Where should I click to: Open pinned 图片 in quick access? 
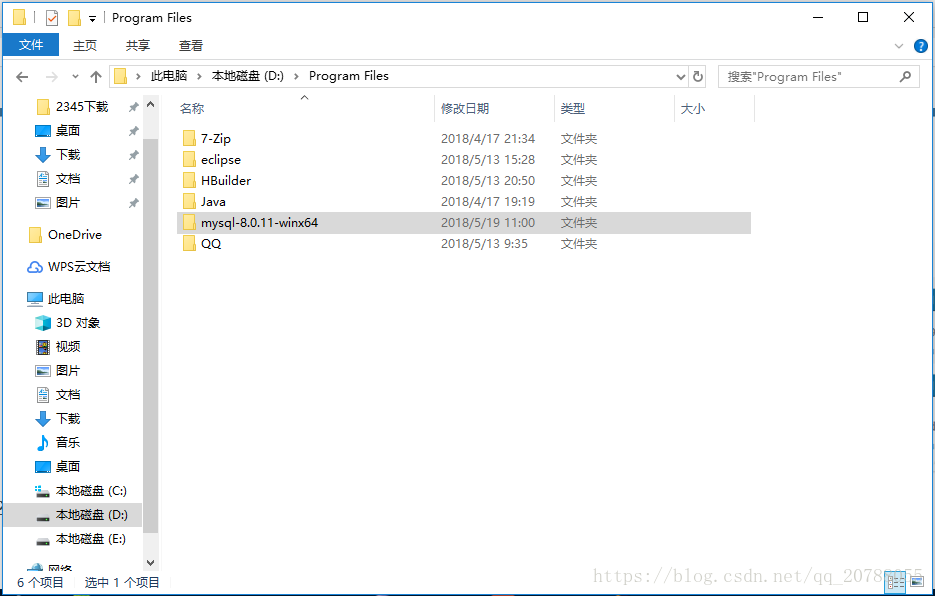(67, 203)
